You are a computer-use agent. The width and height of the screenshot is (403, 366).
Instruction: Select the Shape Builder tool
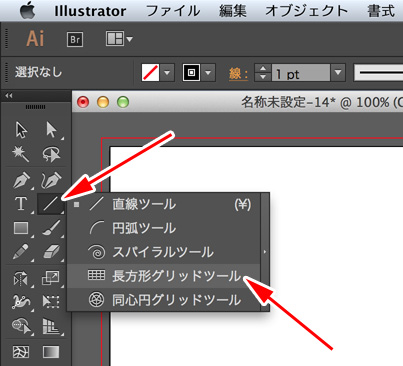click(21, 326)
